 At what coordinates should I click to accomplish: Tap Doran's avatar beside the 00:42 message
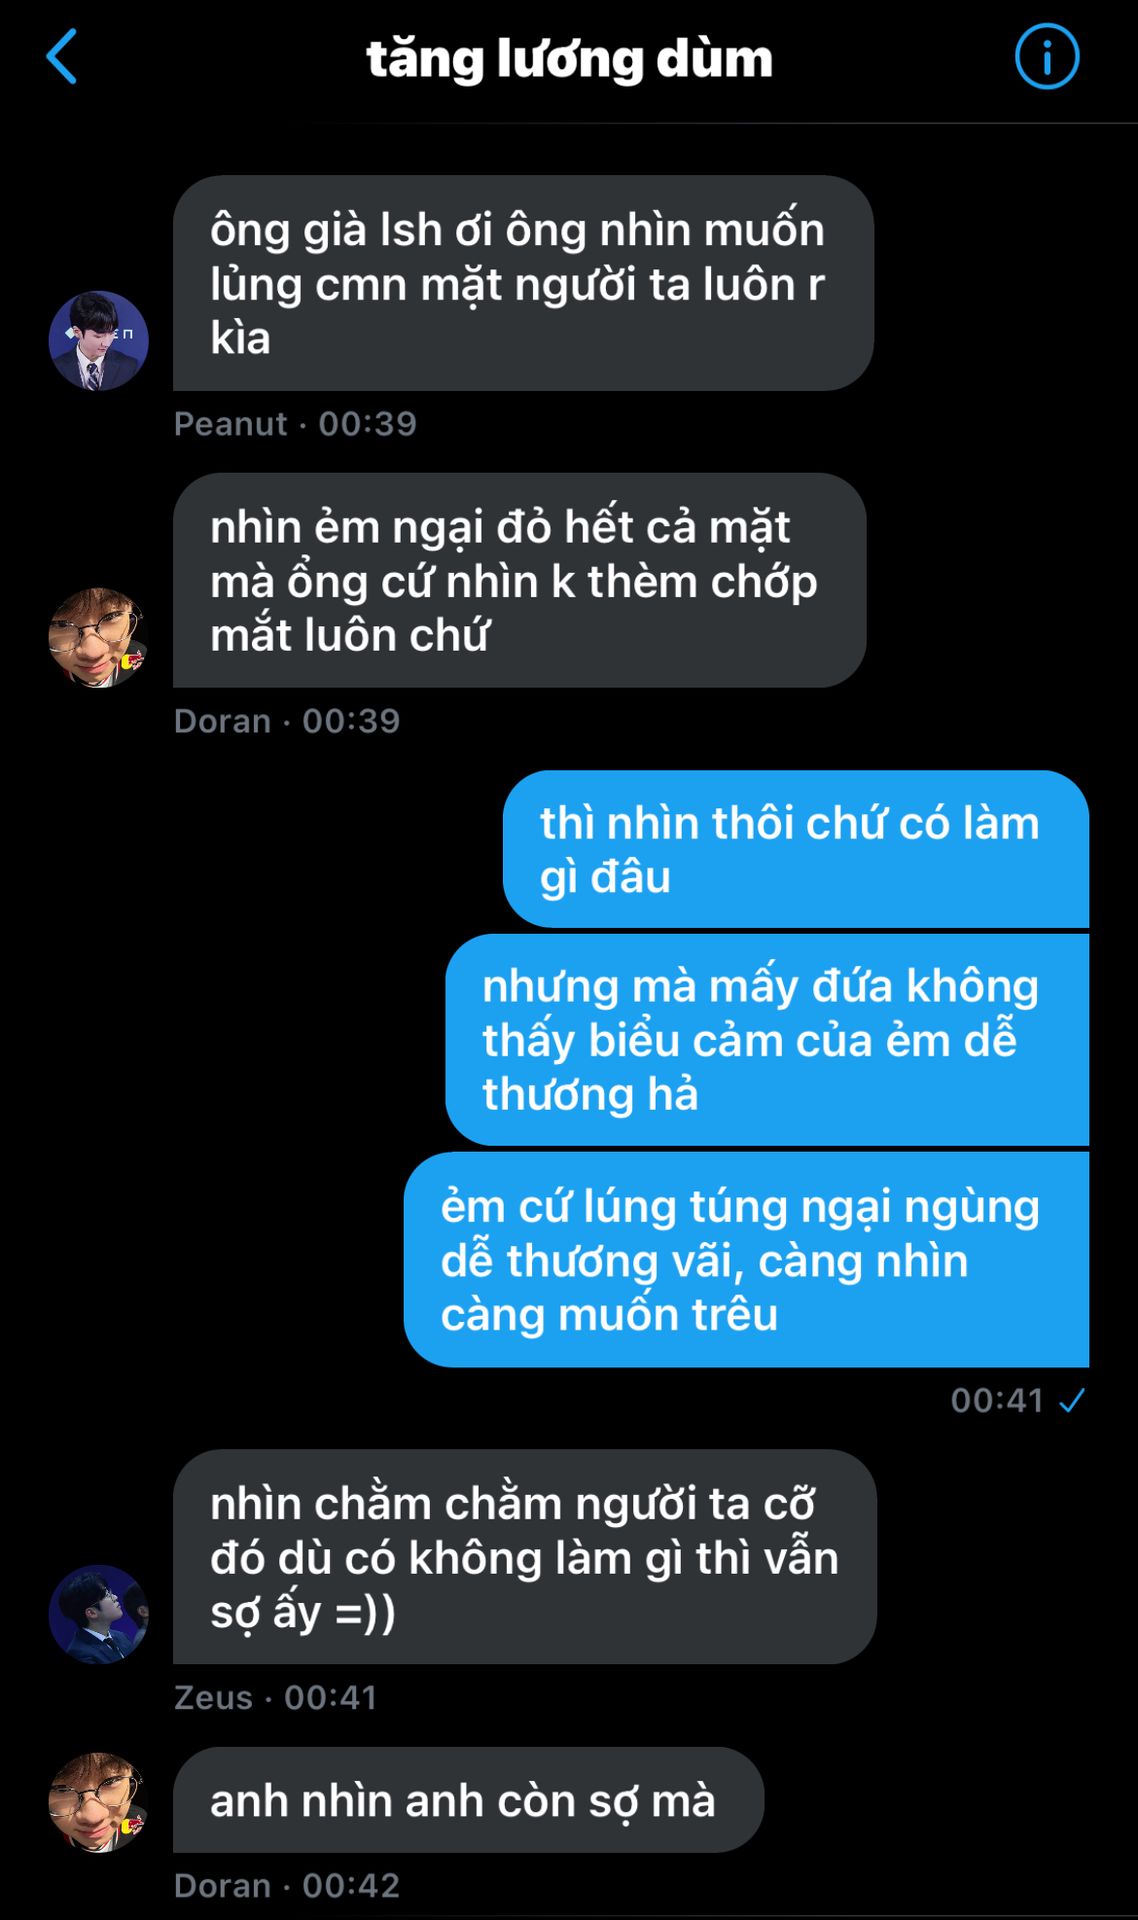(98, 1802)
